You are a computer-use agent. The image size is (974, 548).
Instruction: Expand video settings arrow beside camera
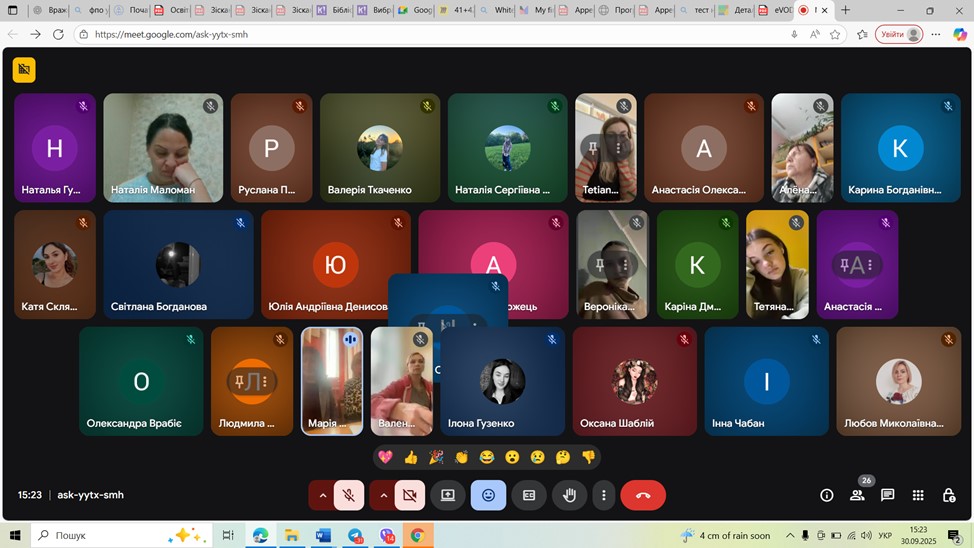[x=383, y=495]
